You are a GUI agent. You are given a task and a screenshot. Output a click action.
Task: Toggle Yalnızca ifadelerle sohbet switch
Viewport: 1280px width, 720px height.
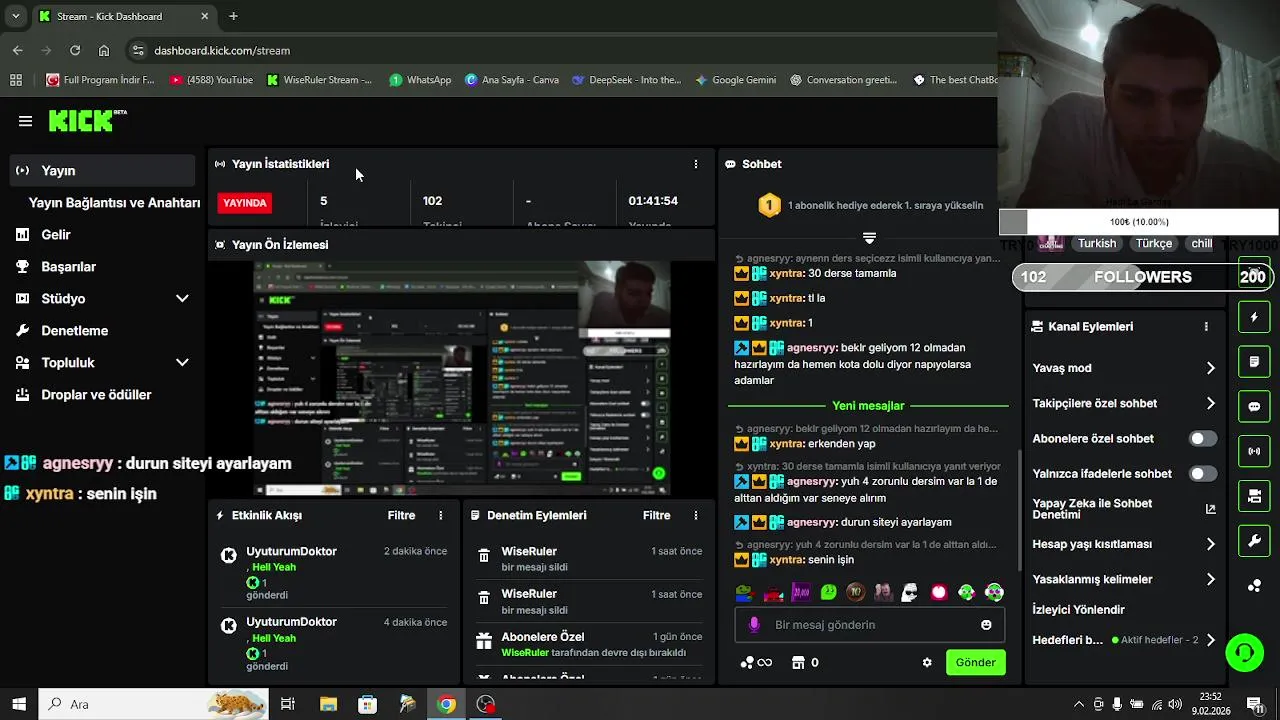click(1202, 473)
